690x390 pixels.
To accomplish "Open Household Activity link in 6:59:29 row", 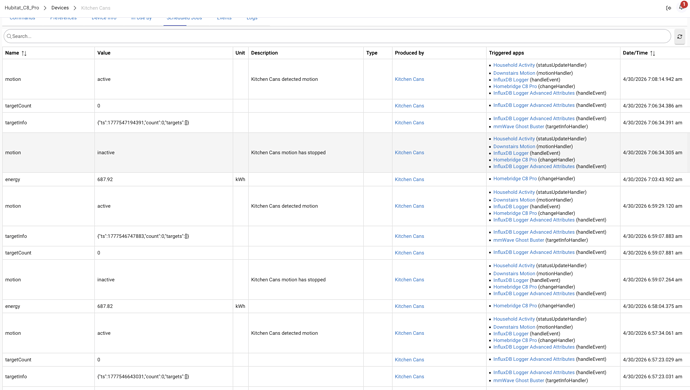I will click(514, 192).
